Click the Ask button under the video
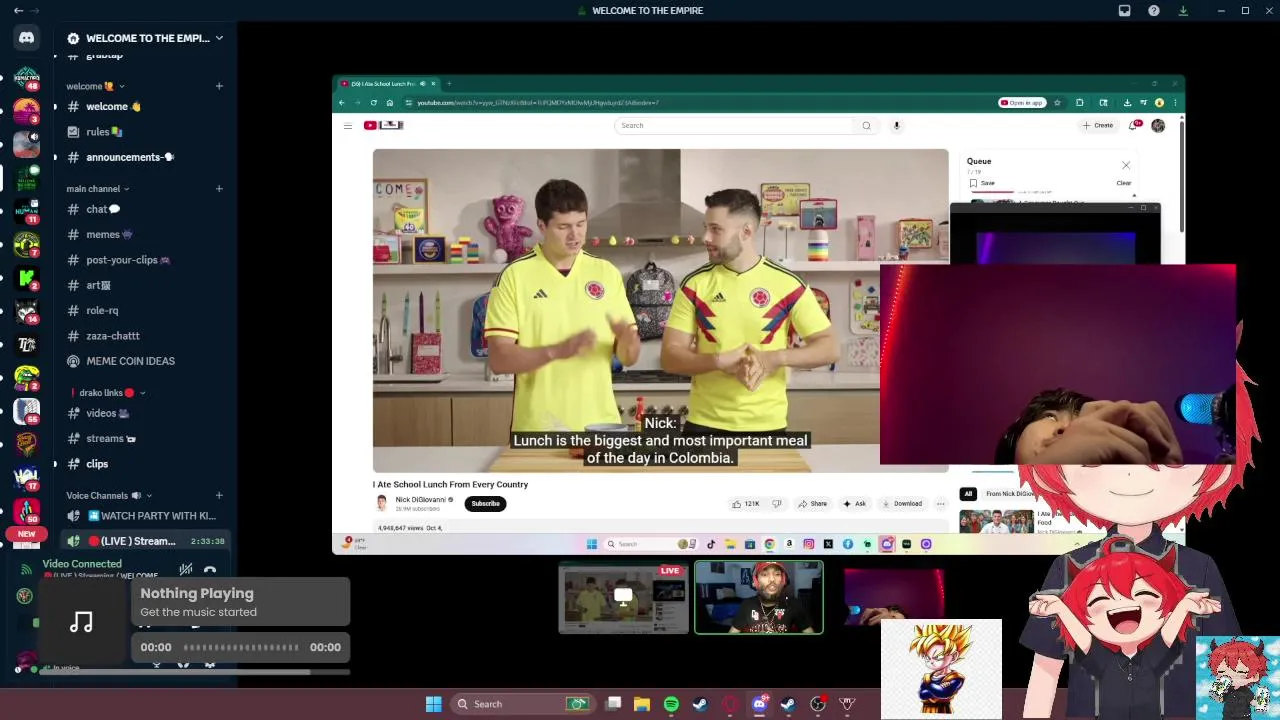This screenshot has width=1280, height=720. [x=854, y=503]
